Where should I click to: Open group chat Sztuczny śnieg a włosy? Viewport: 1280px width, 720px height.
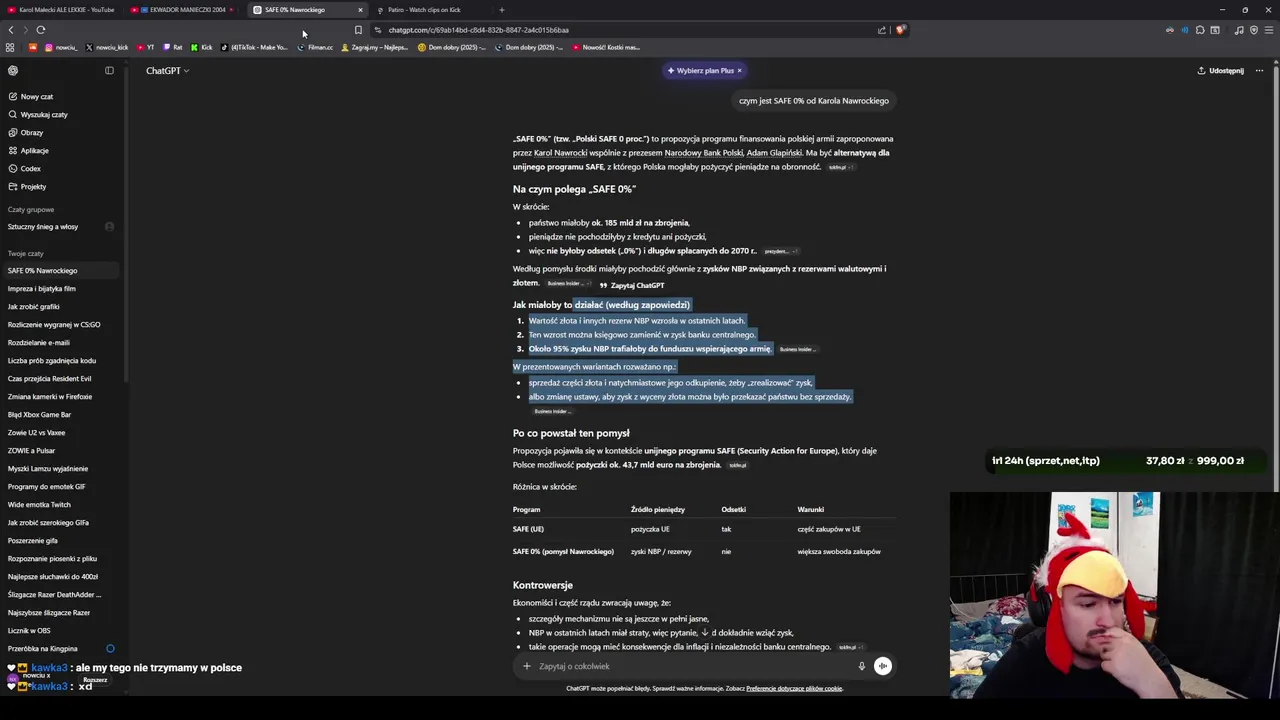pyautogui.click(x=60, y=227)
